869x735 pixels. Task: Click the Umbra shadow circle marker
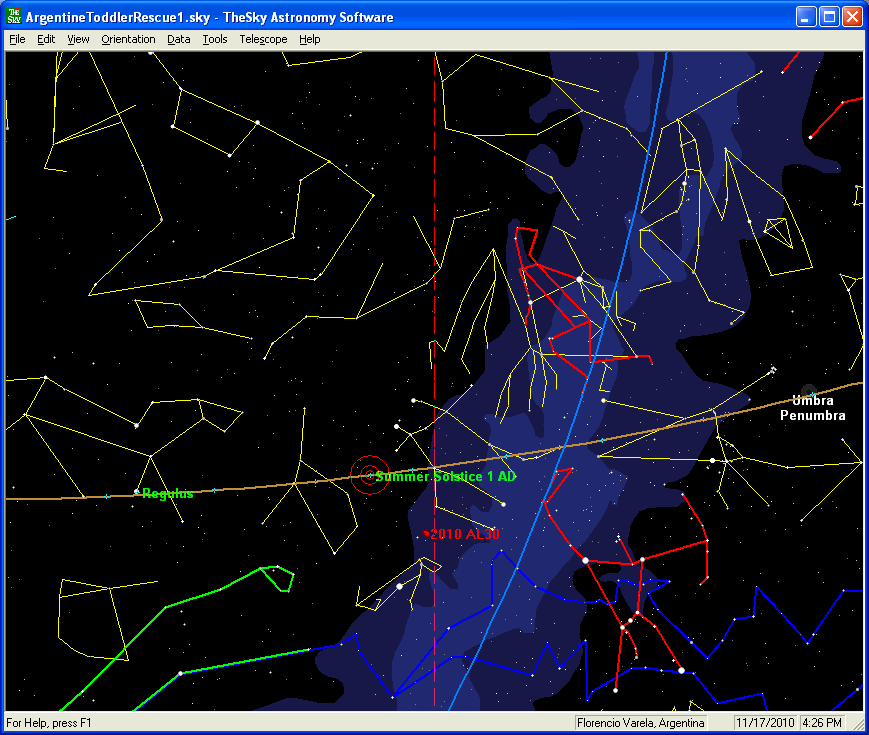pyautogui.click(x=808, y=391)
